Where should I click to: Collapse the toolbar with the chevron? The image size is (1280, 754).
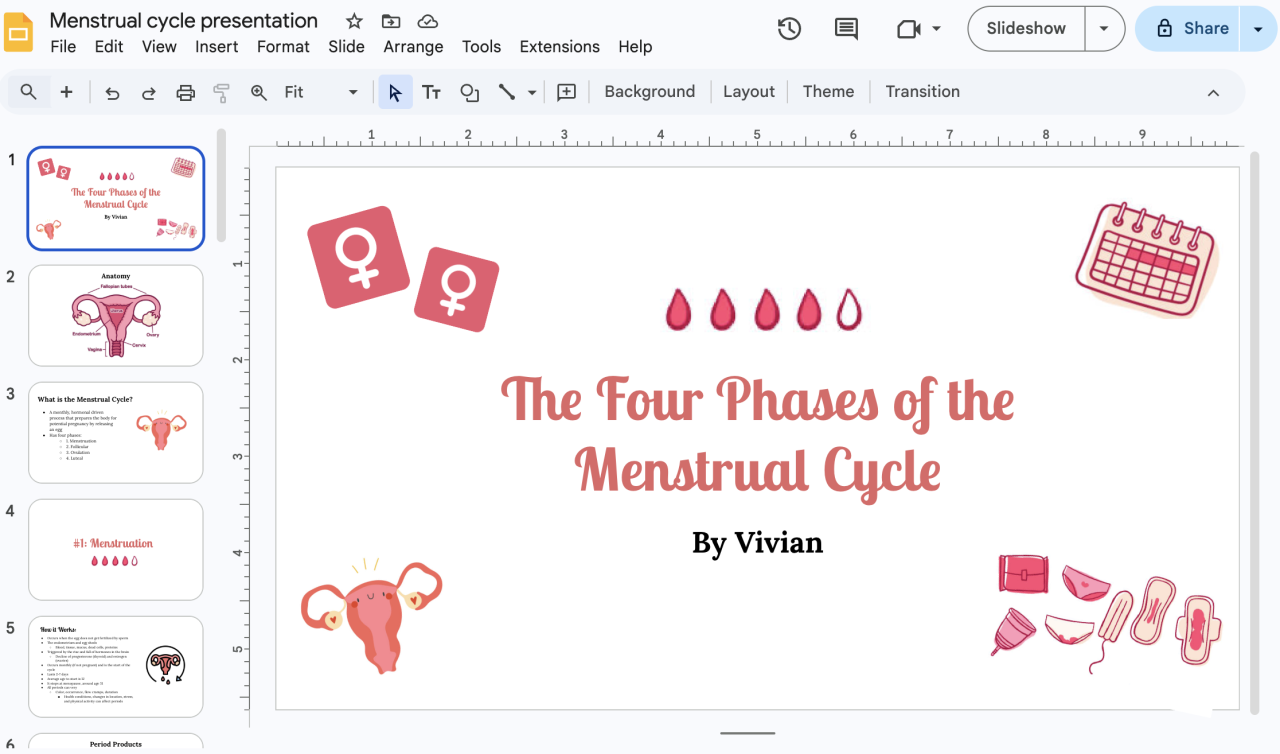[x=1213, y=92]
